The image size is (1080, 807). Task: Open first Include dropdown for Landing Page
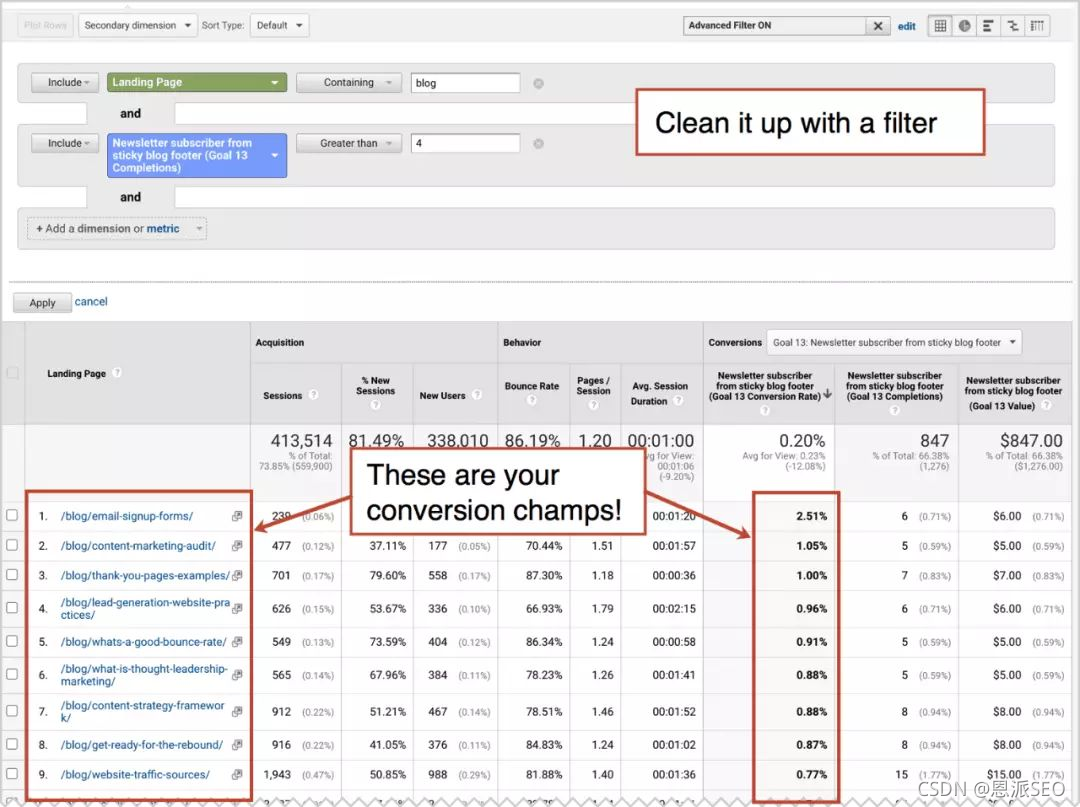click(65, 83)
